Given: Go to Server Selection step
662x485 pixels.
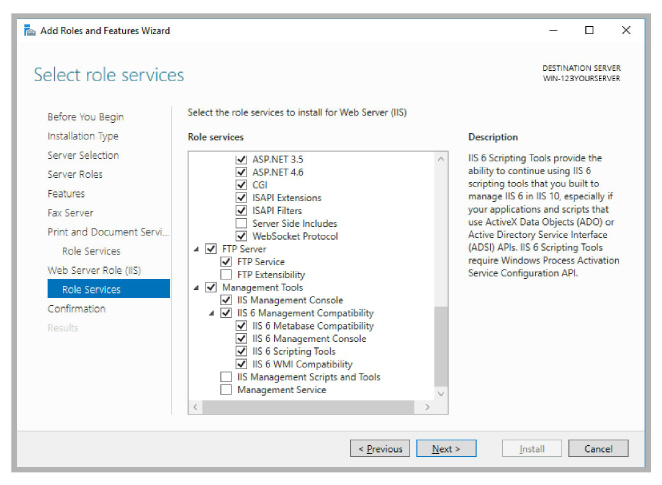Looking at the screenshot, I should coord(83,155).
